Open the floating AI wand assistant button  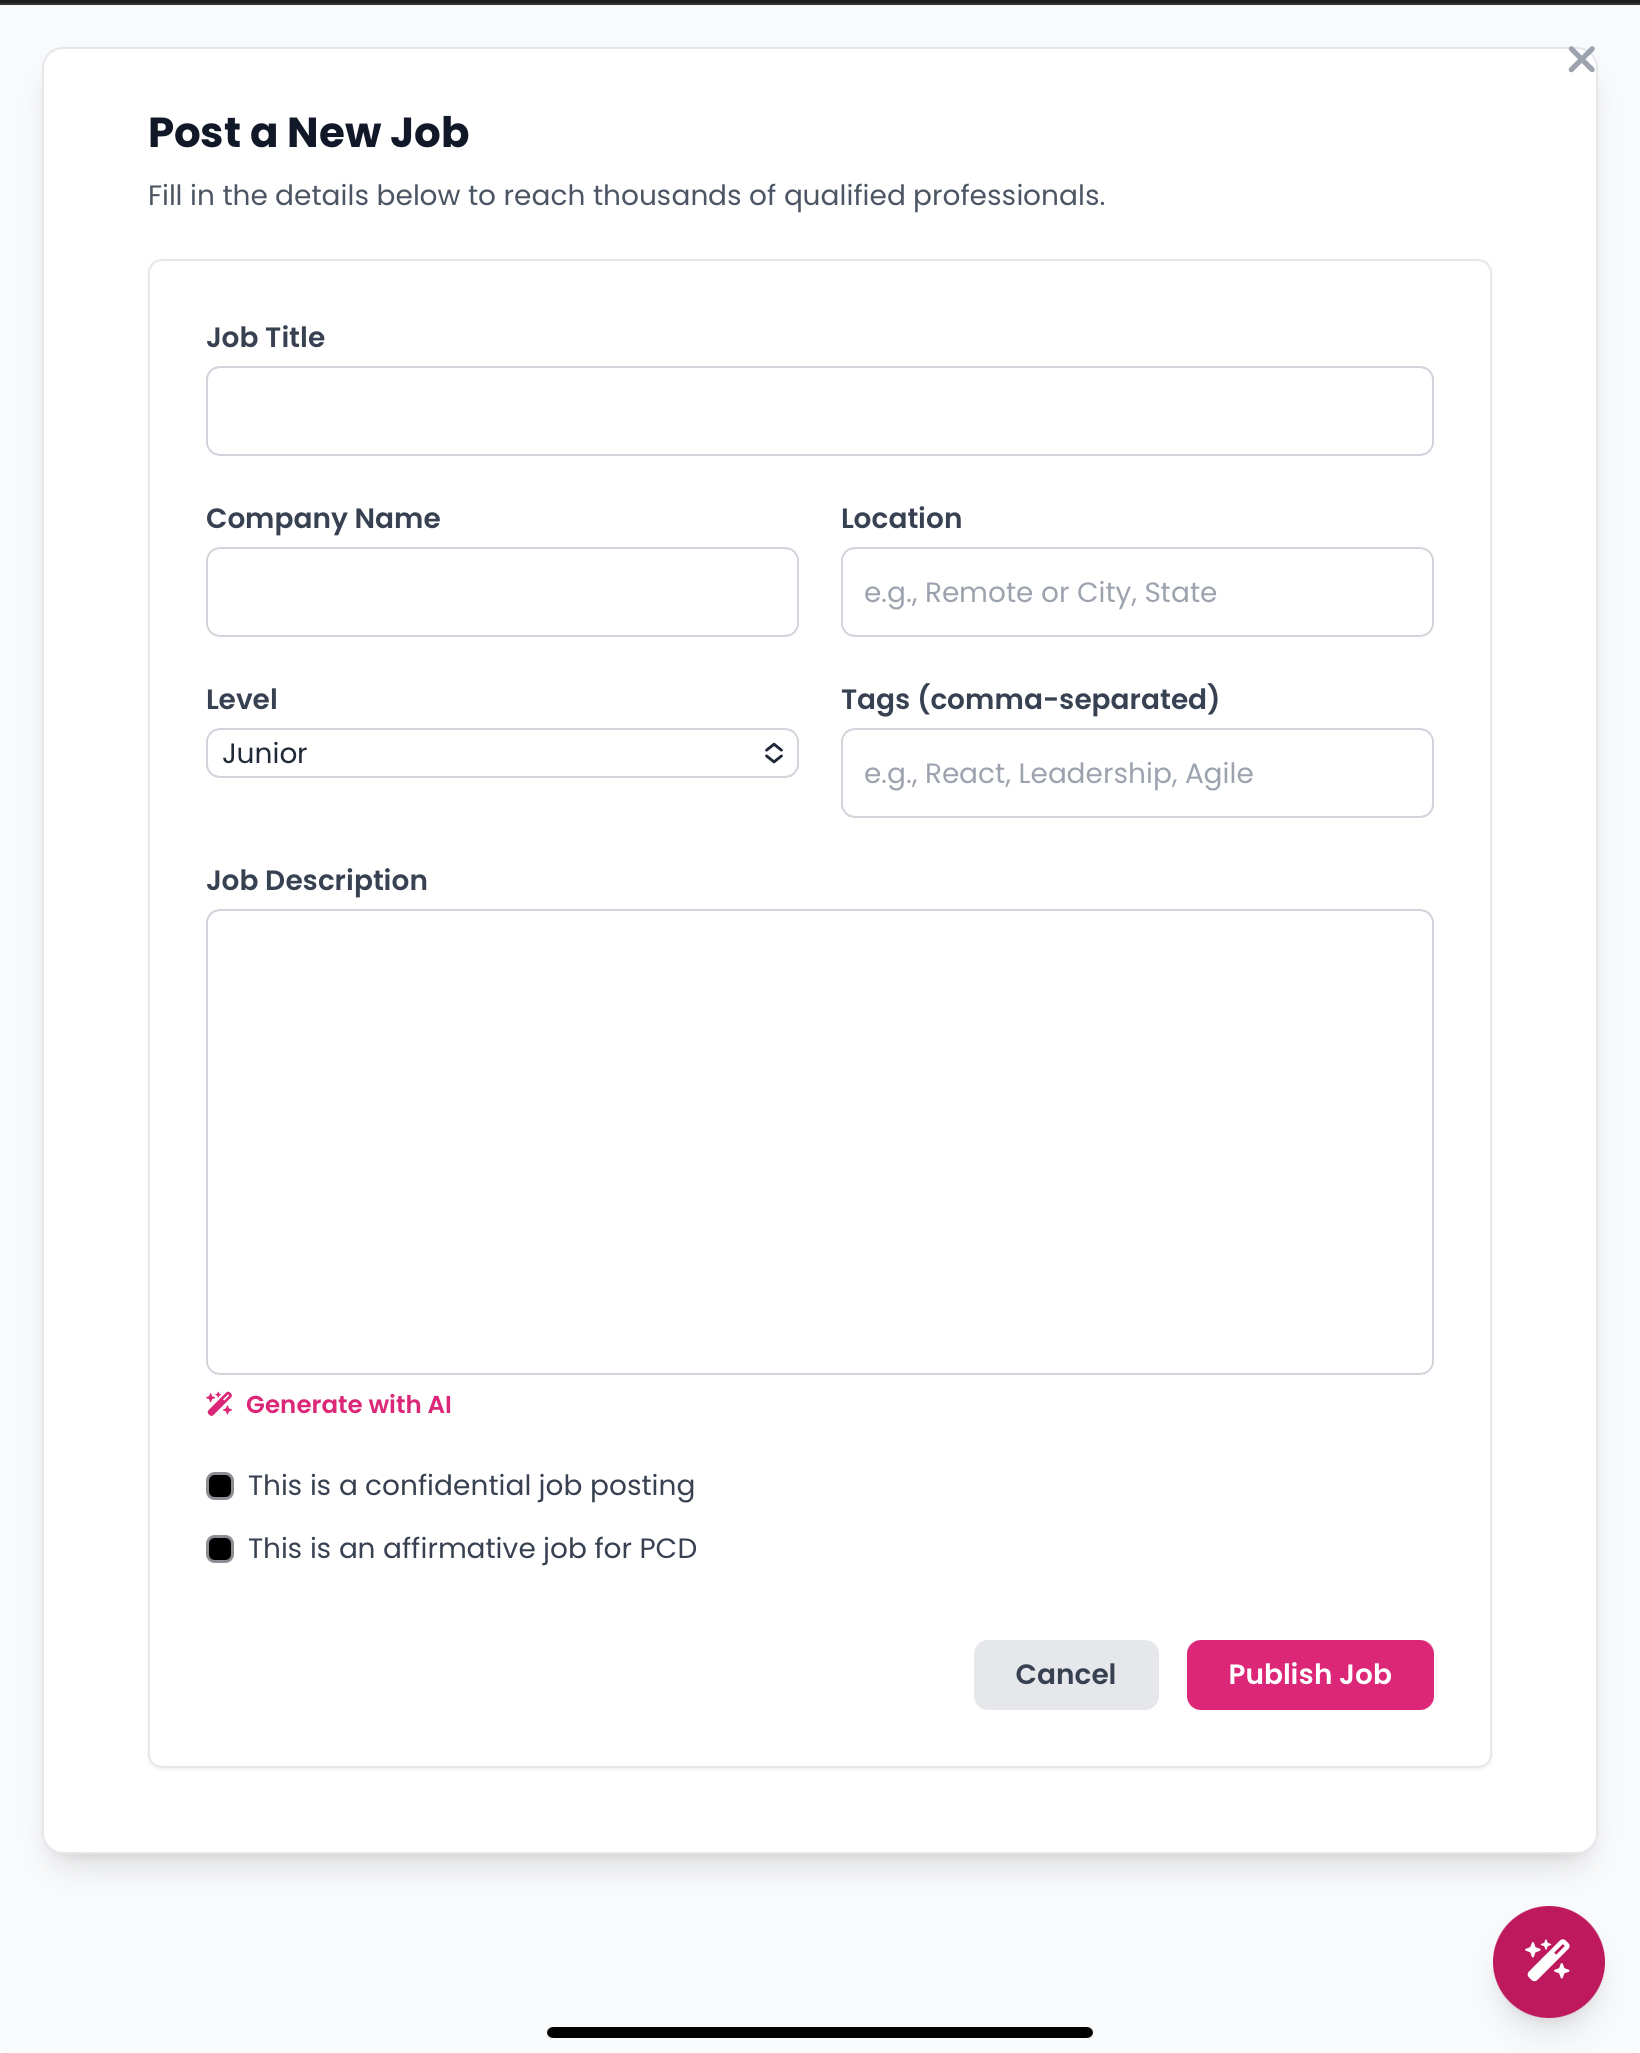(1548, 1961)
